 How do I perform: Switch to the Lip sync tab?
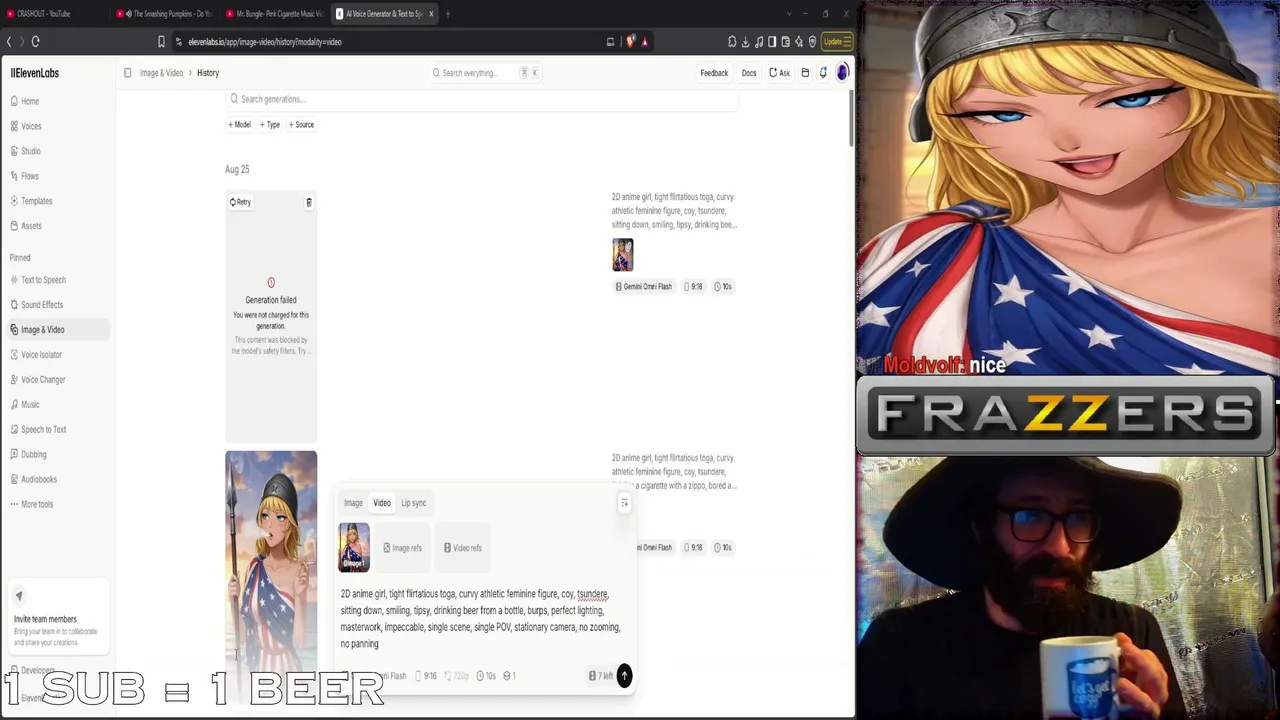414,503
